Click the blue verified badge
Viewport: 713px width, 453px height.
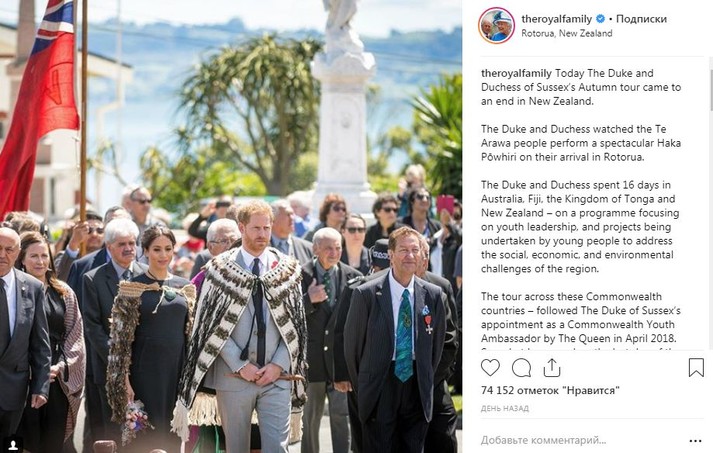600,19
